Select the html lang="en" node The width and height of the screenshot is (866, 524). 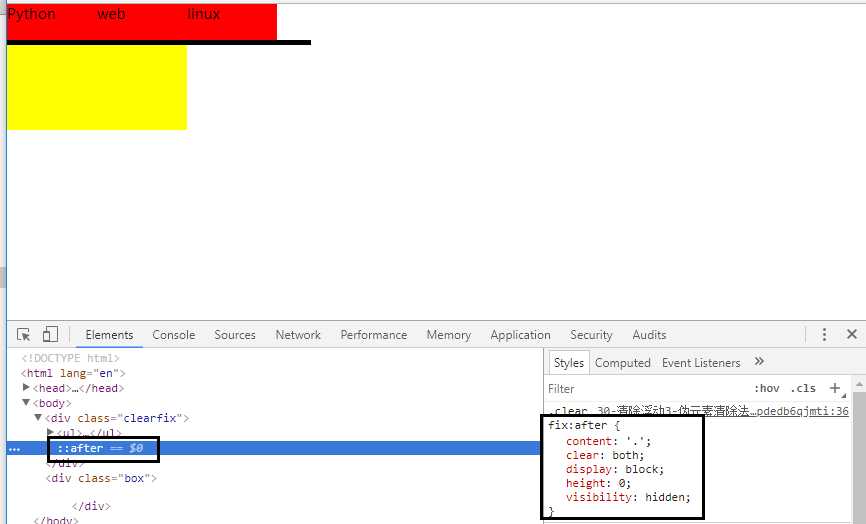click(73, 373)
